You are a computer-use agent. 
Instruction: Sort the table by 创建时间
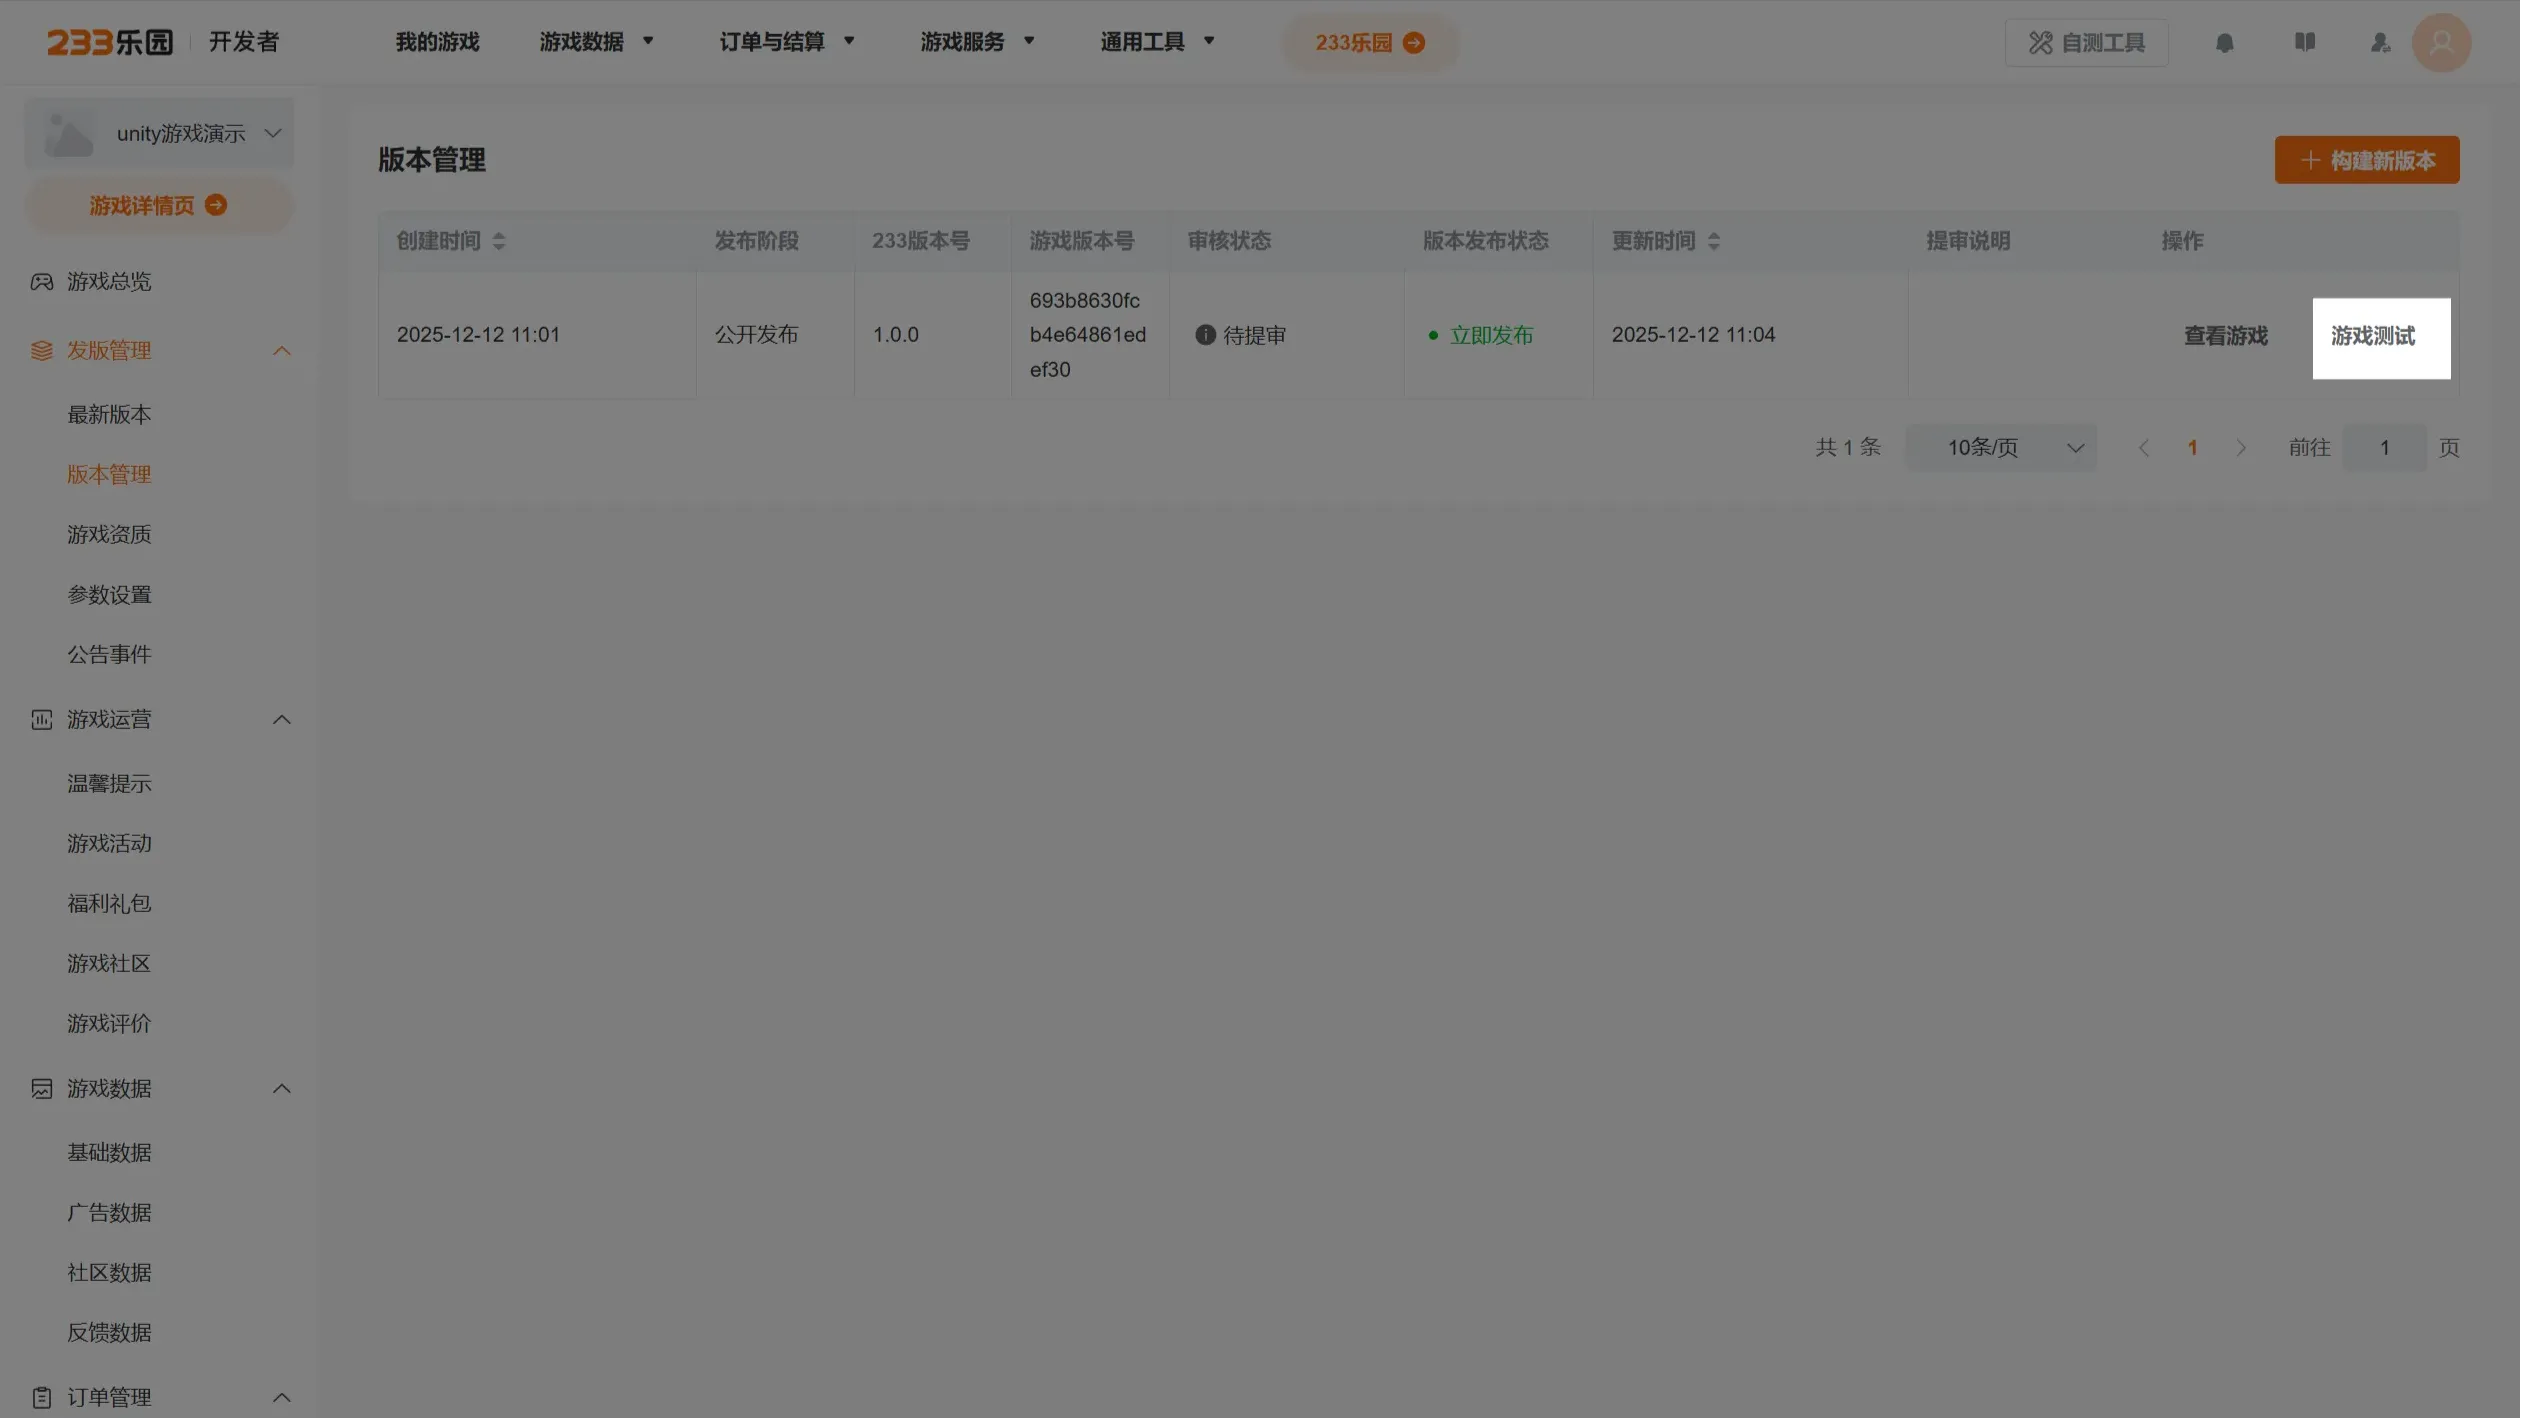[499, 241]
